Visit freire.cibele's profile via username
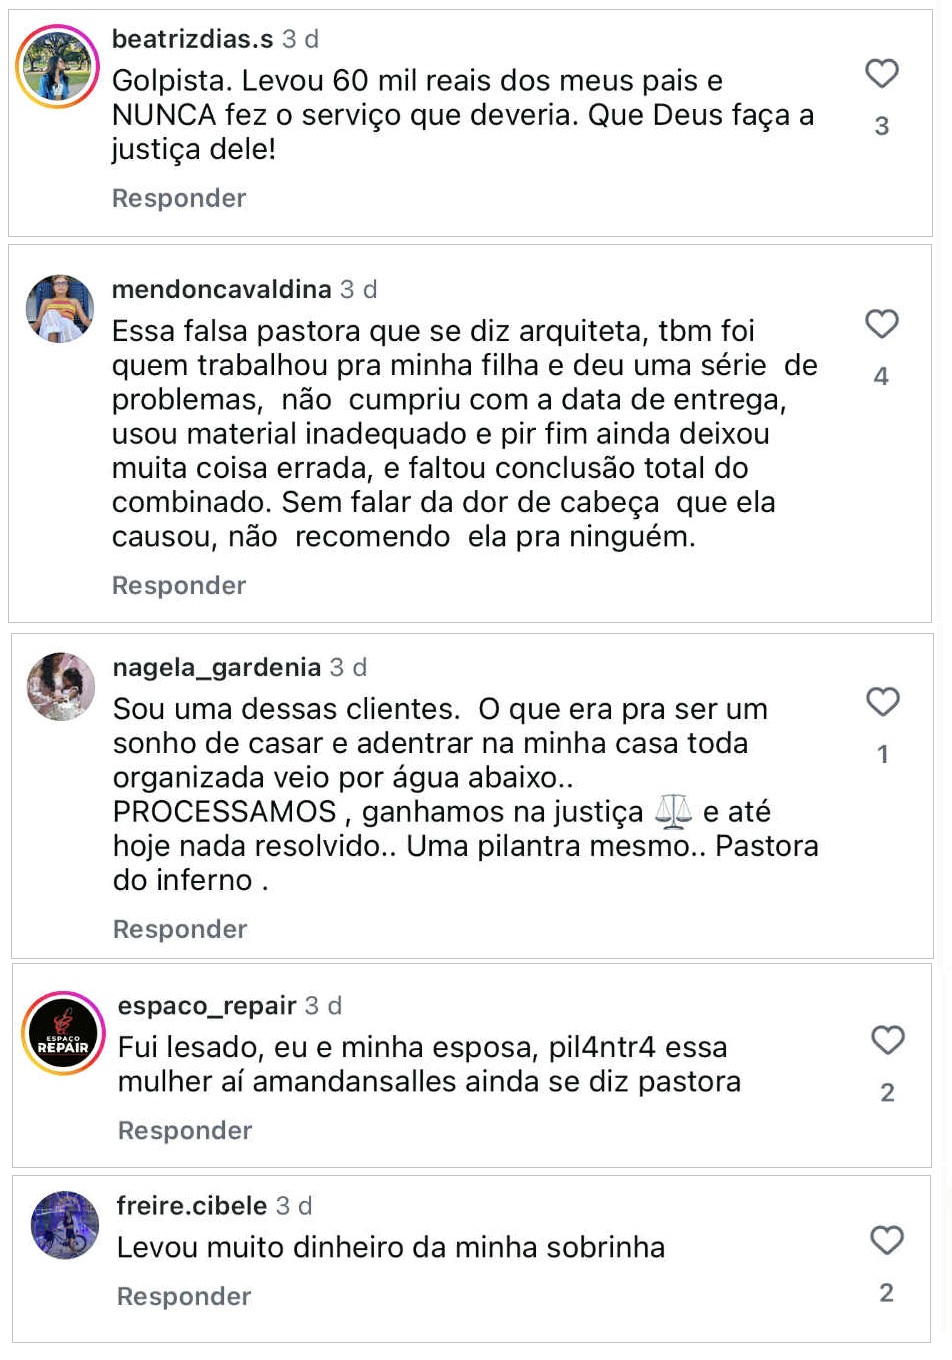 point(192,1205)
